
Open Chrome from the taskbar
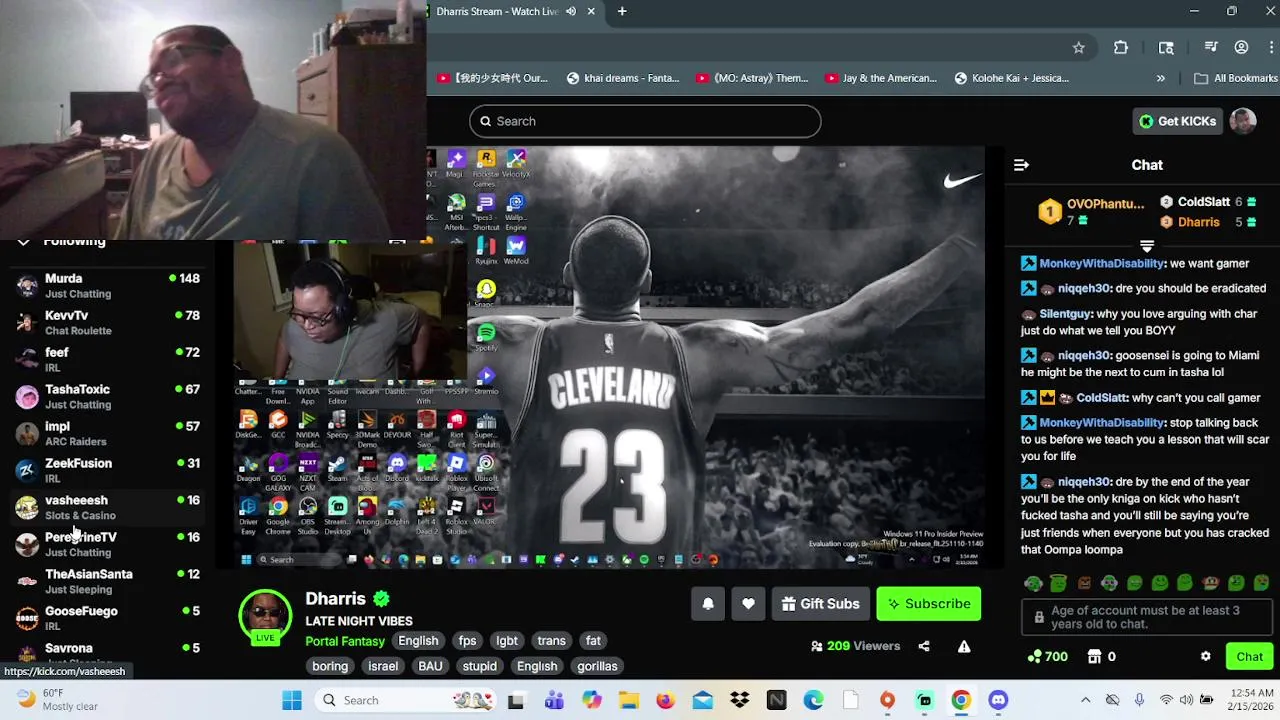pyautogui.click(x=961, y=700)
